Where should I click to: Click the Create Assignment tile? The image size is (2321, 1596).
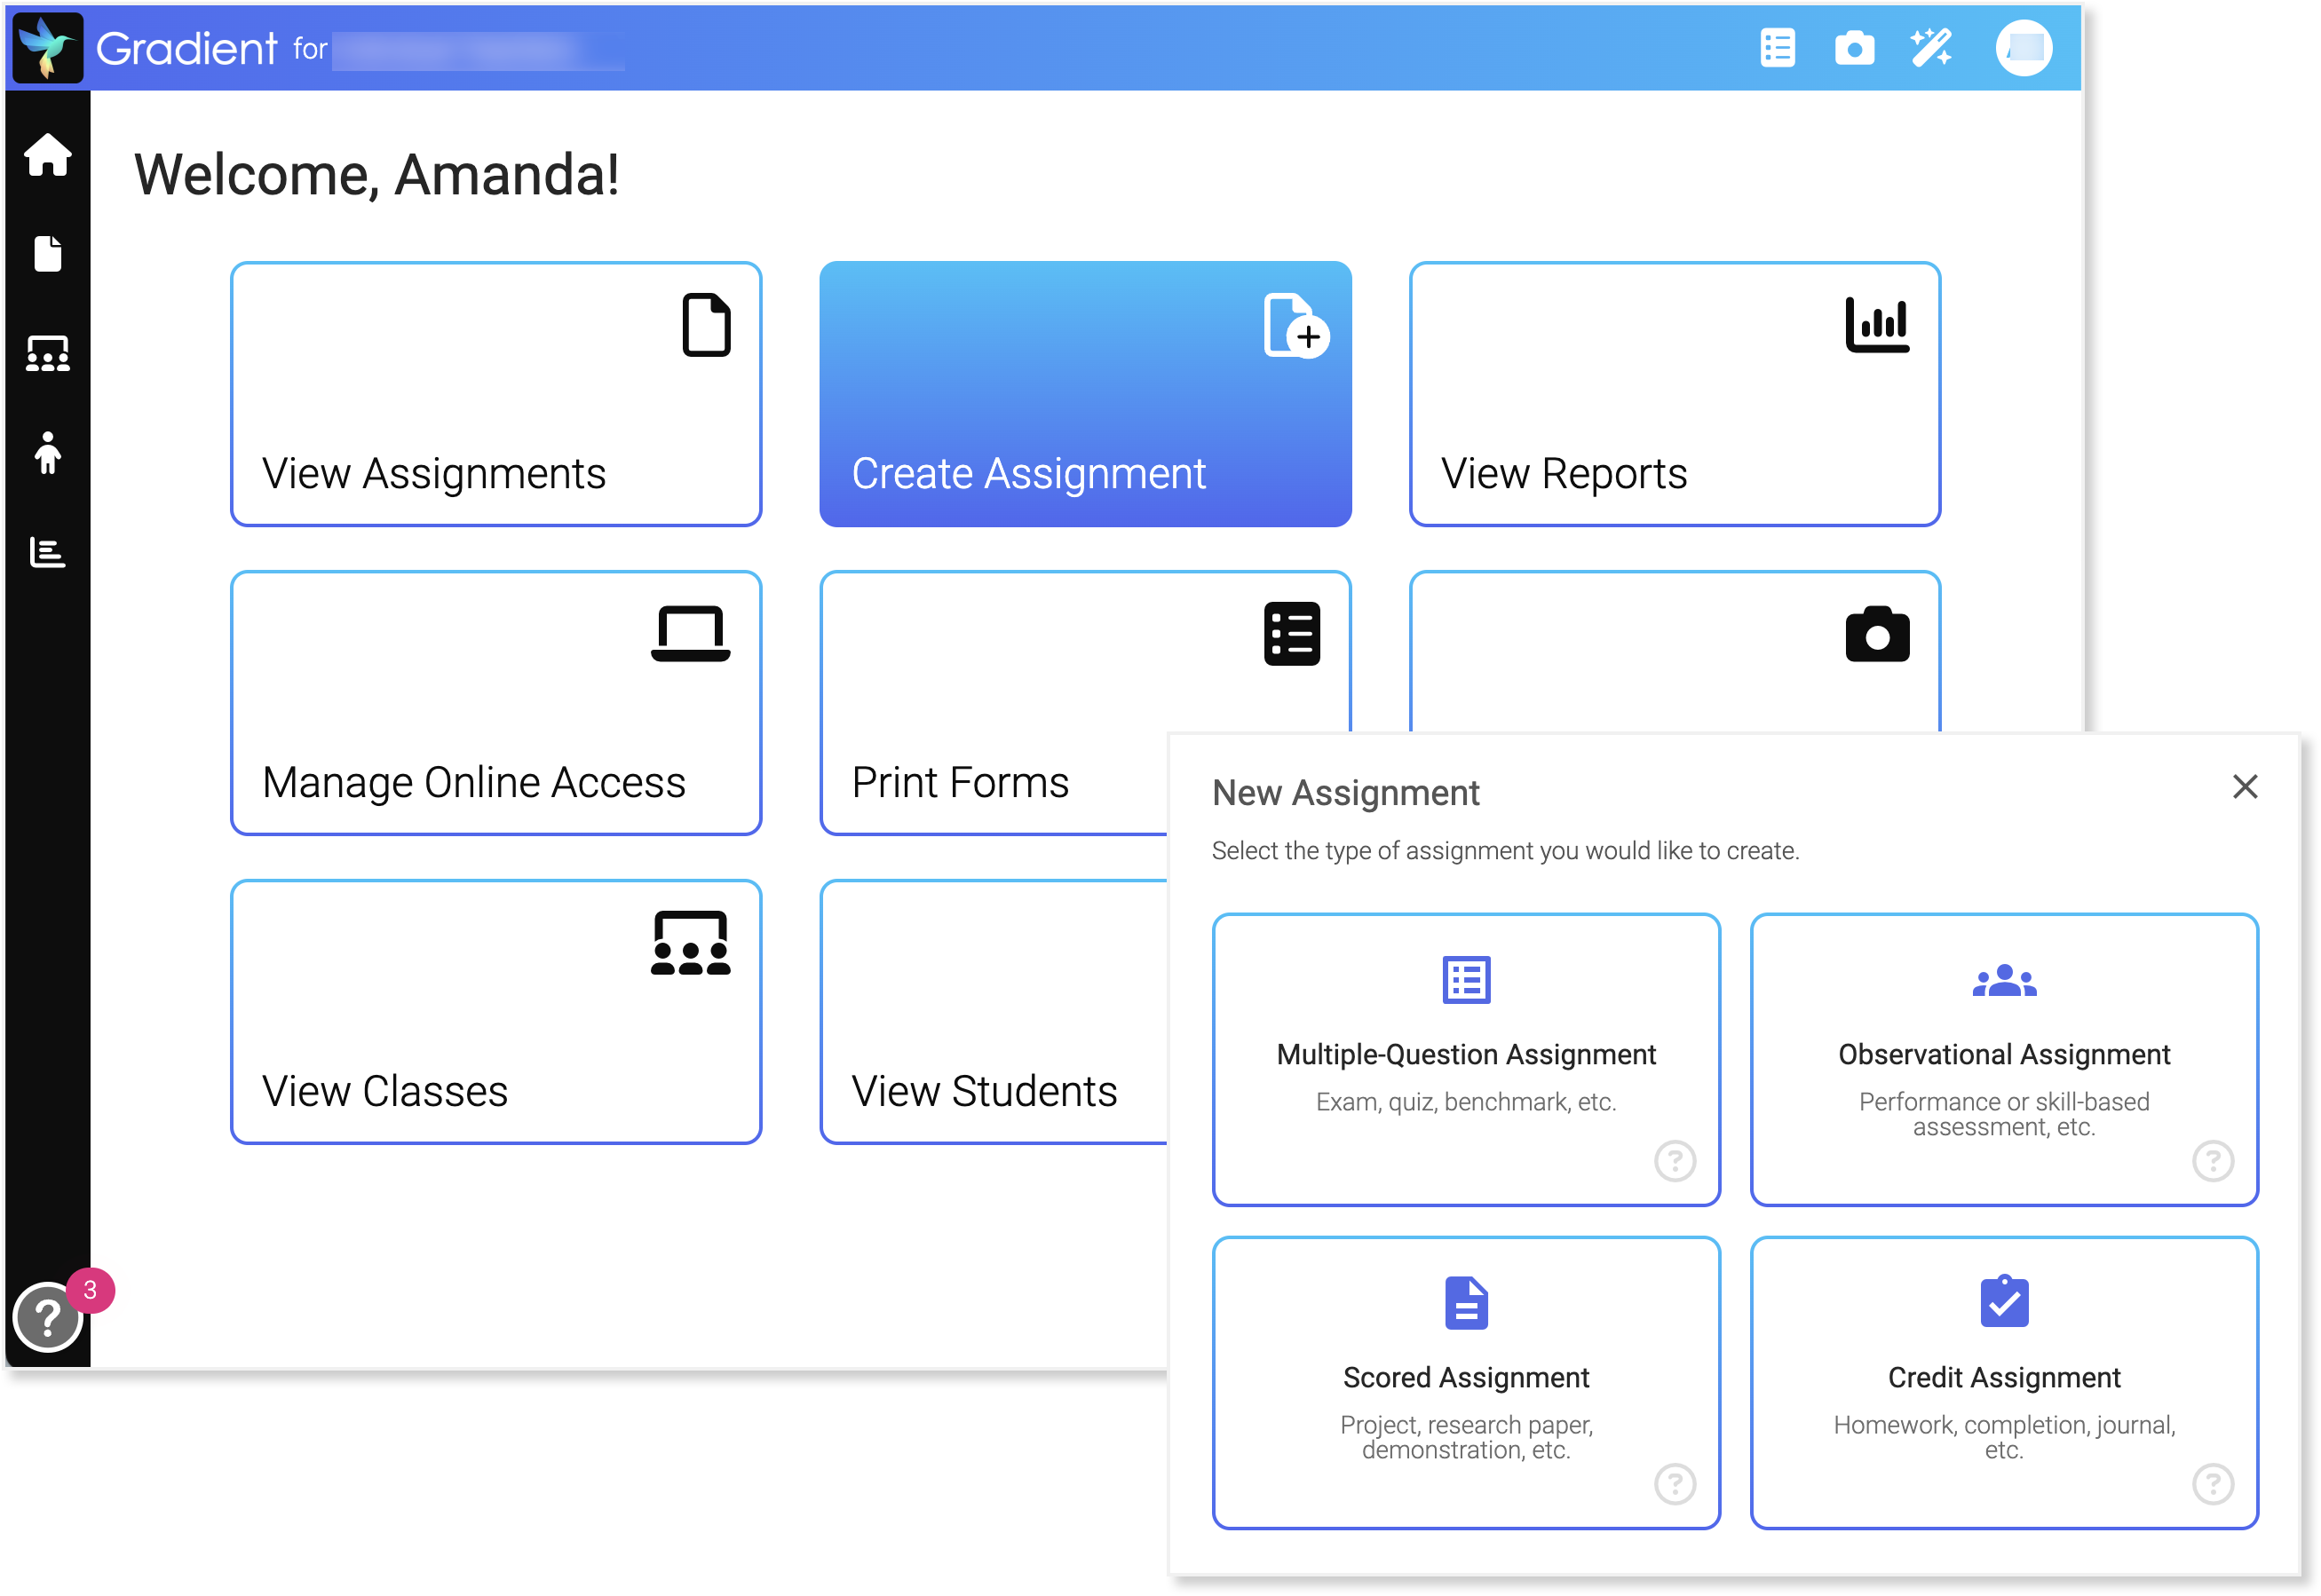pos(1085,394)
